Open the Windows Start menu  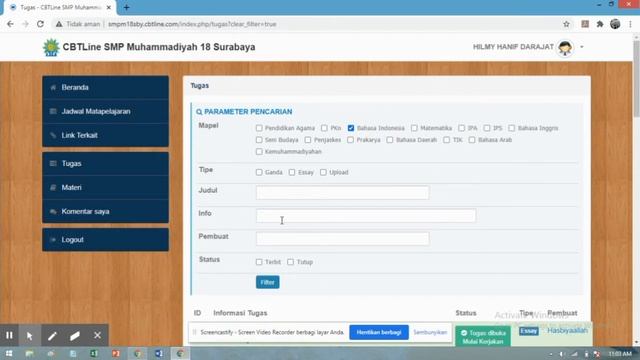pyautogui.click(x=9, y=353)
